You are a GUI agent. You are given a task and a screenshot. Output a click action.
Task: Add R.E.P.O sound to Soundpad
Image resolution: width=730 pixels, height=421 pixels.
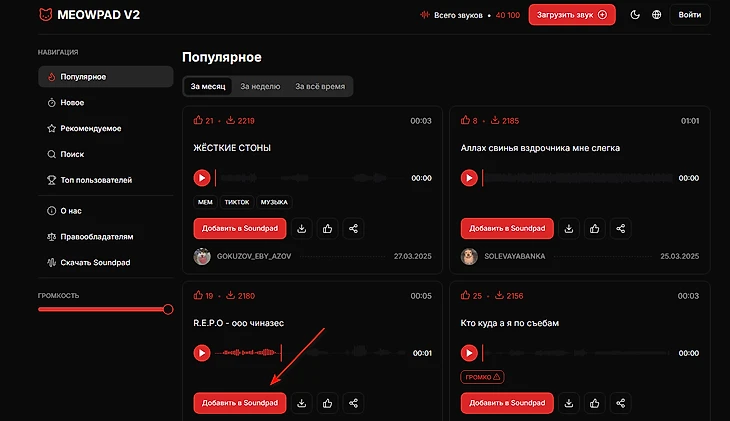pos(240,403)
